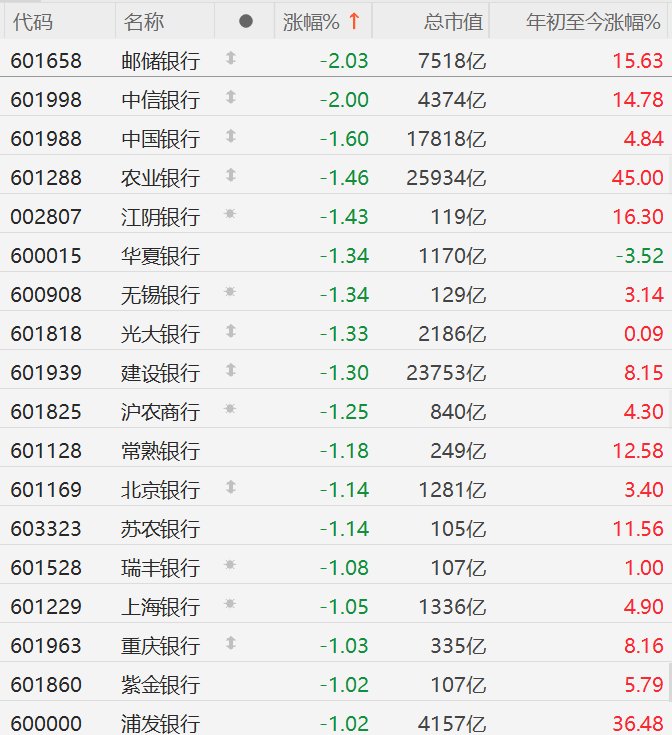Select the 华夏银行 row code 600015

[x=46, y=256]
